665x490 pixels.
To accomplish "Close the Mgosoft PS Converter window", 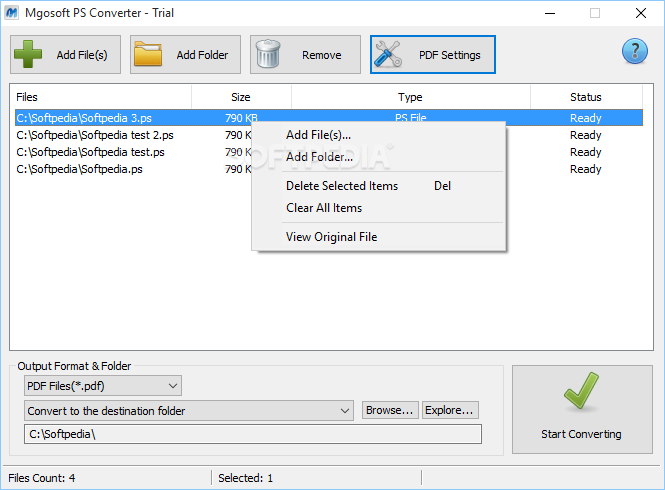I will coord(641,13).
